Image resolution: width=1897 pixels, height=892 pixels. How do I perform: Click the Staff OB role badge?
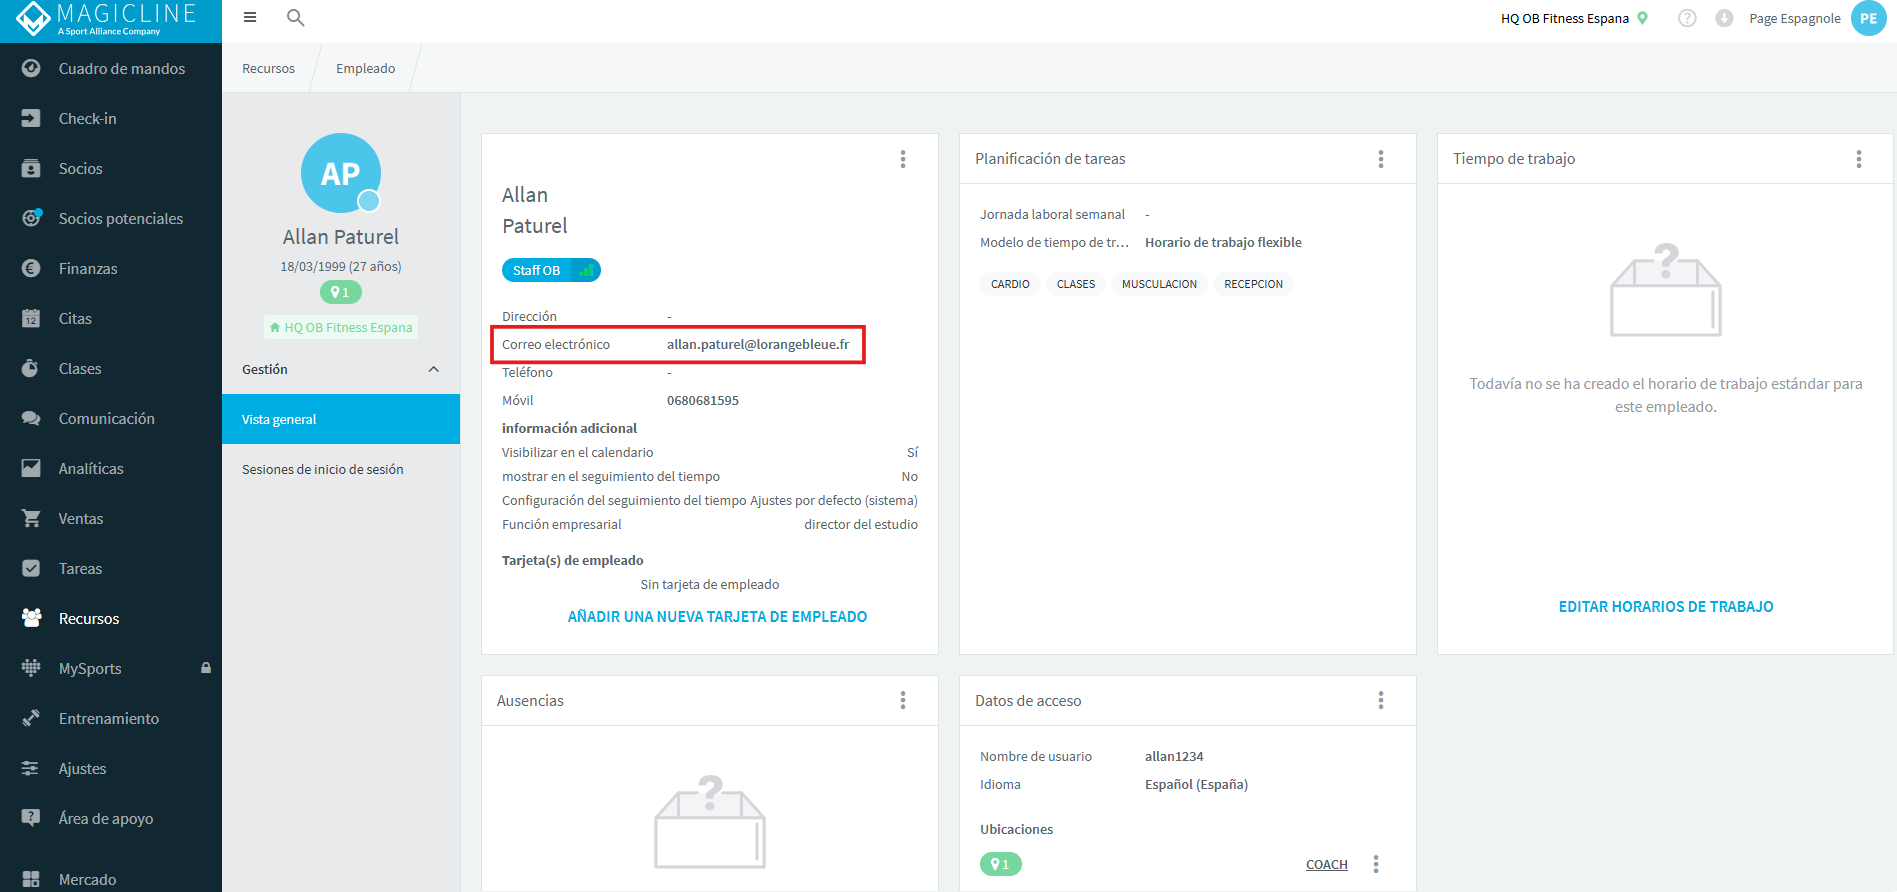click(551, 270)
